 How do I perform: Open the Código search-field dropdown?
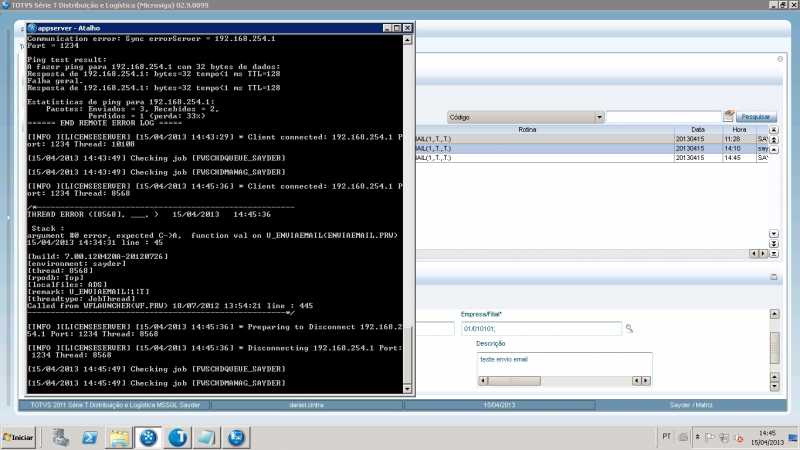point(599,117)
